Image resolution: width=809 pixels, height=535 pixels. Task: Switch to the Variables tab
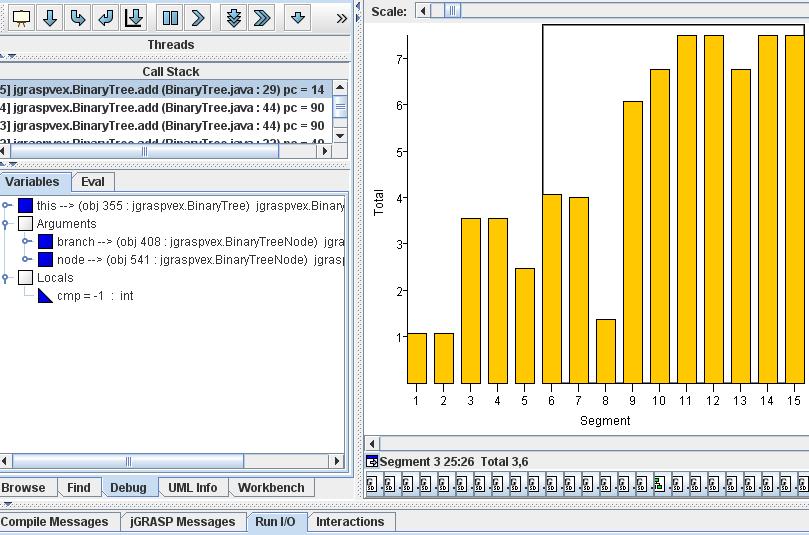click(33, 182)
